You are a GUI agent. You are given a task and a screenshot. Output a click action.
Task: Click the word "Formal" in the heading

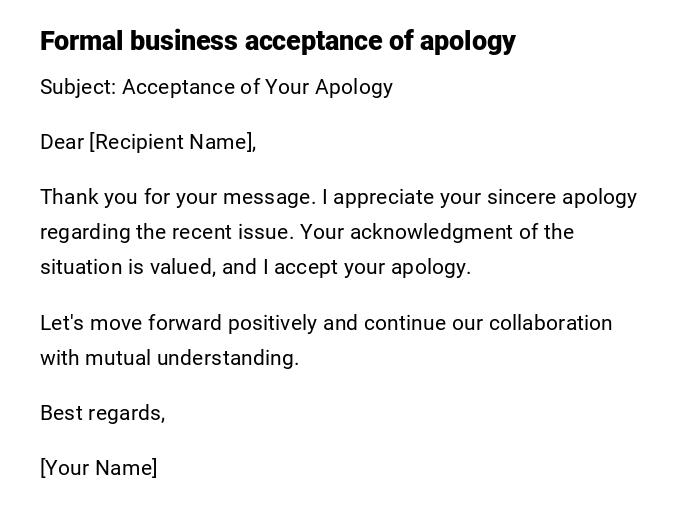pyautogui.click(x=82, y=41)
